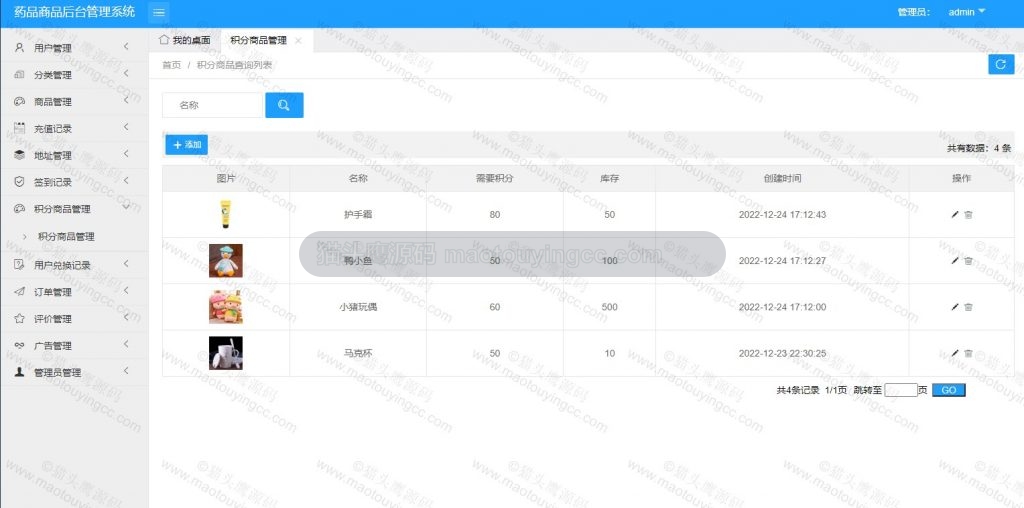Open the 订单管理 sidebar menu label

coord(53,292)
